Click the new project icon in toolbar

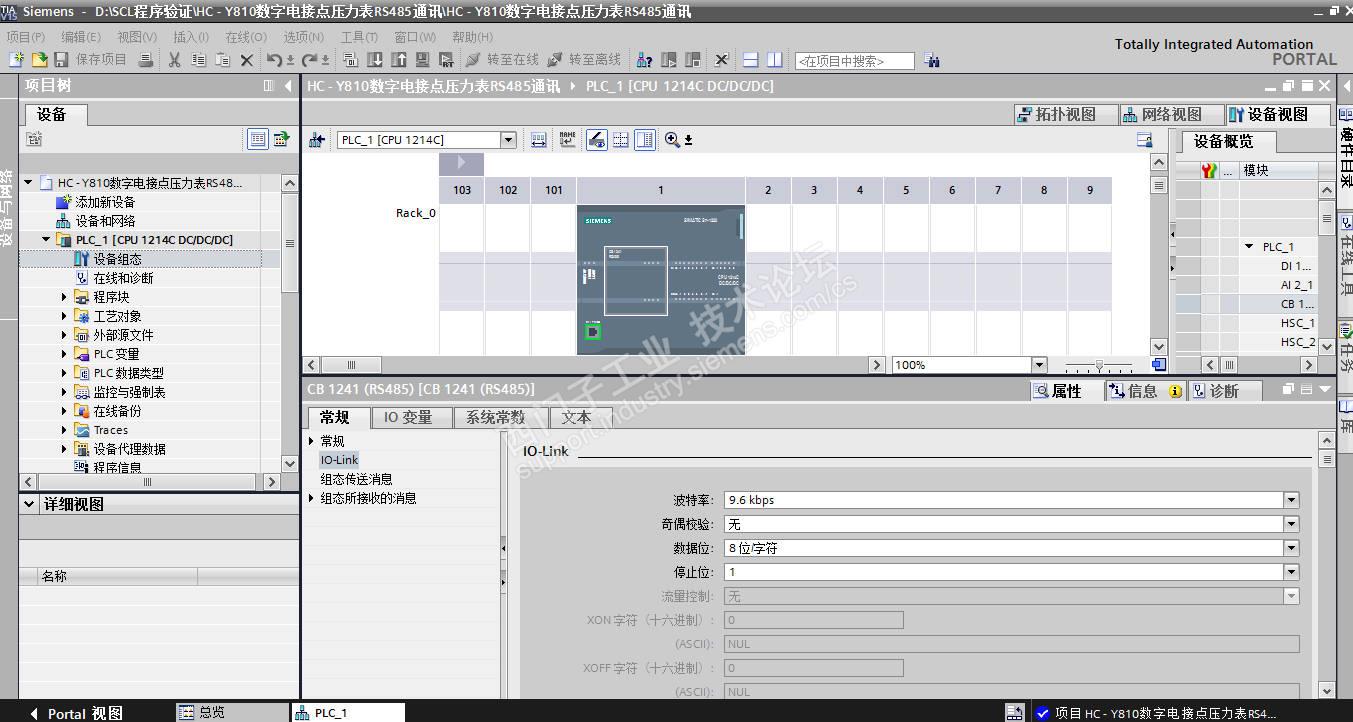pos(16,60)
